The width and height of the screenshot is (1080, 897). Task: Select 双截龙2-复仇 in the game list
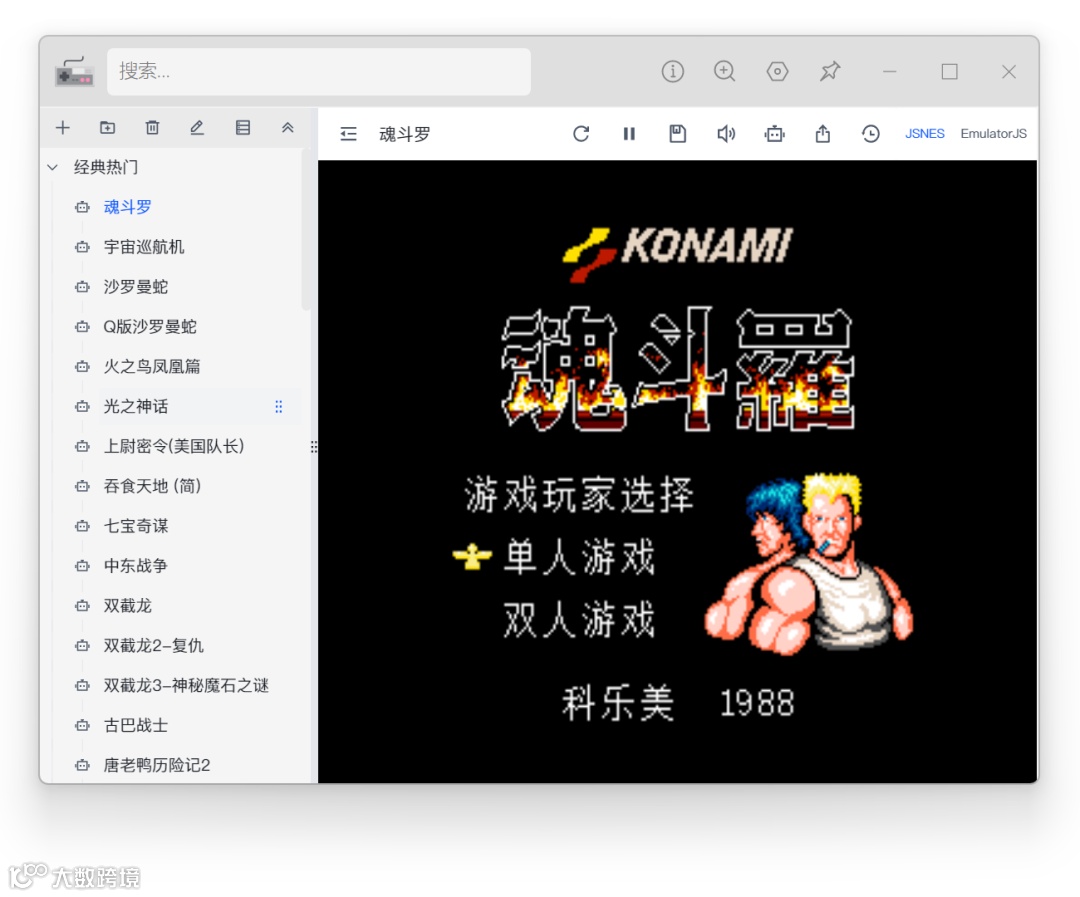154,646
